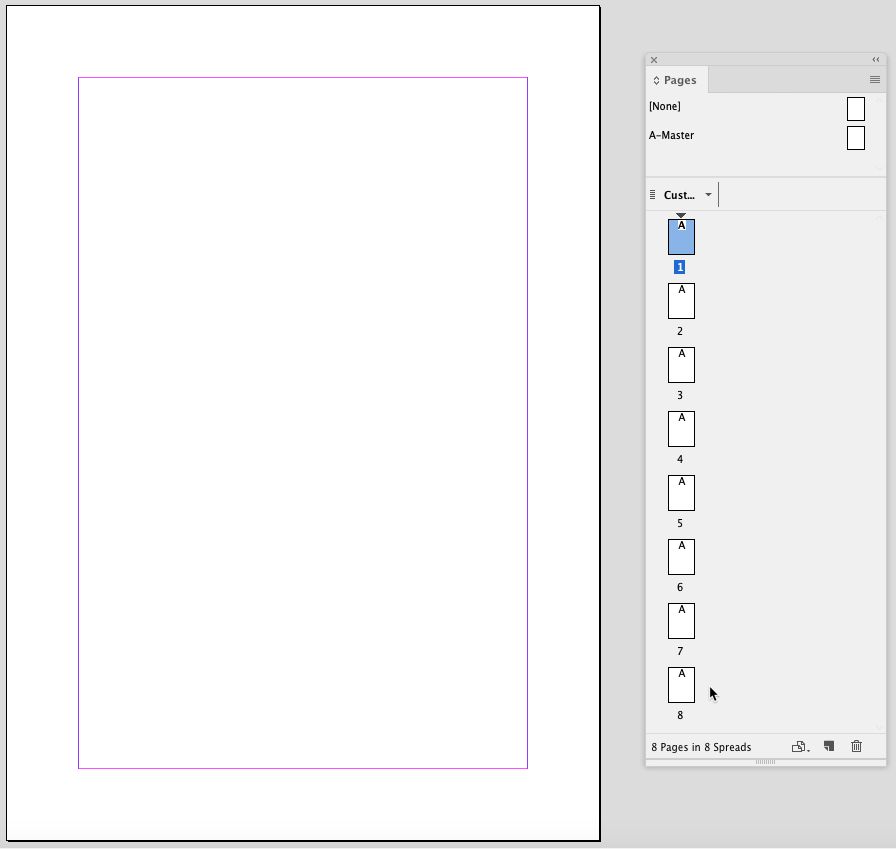Select page 5 thumbnail
Image resolution: width=896 pixels, height=849 pixels.
tap(681, 492)
